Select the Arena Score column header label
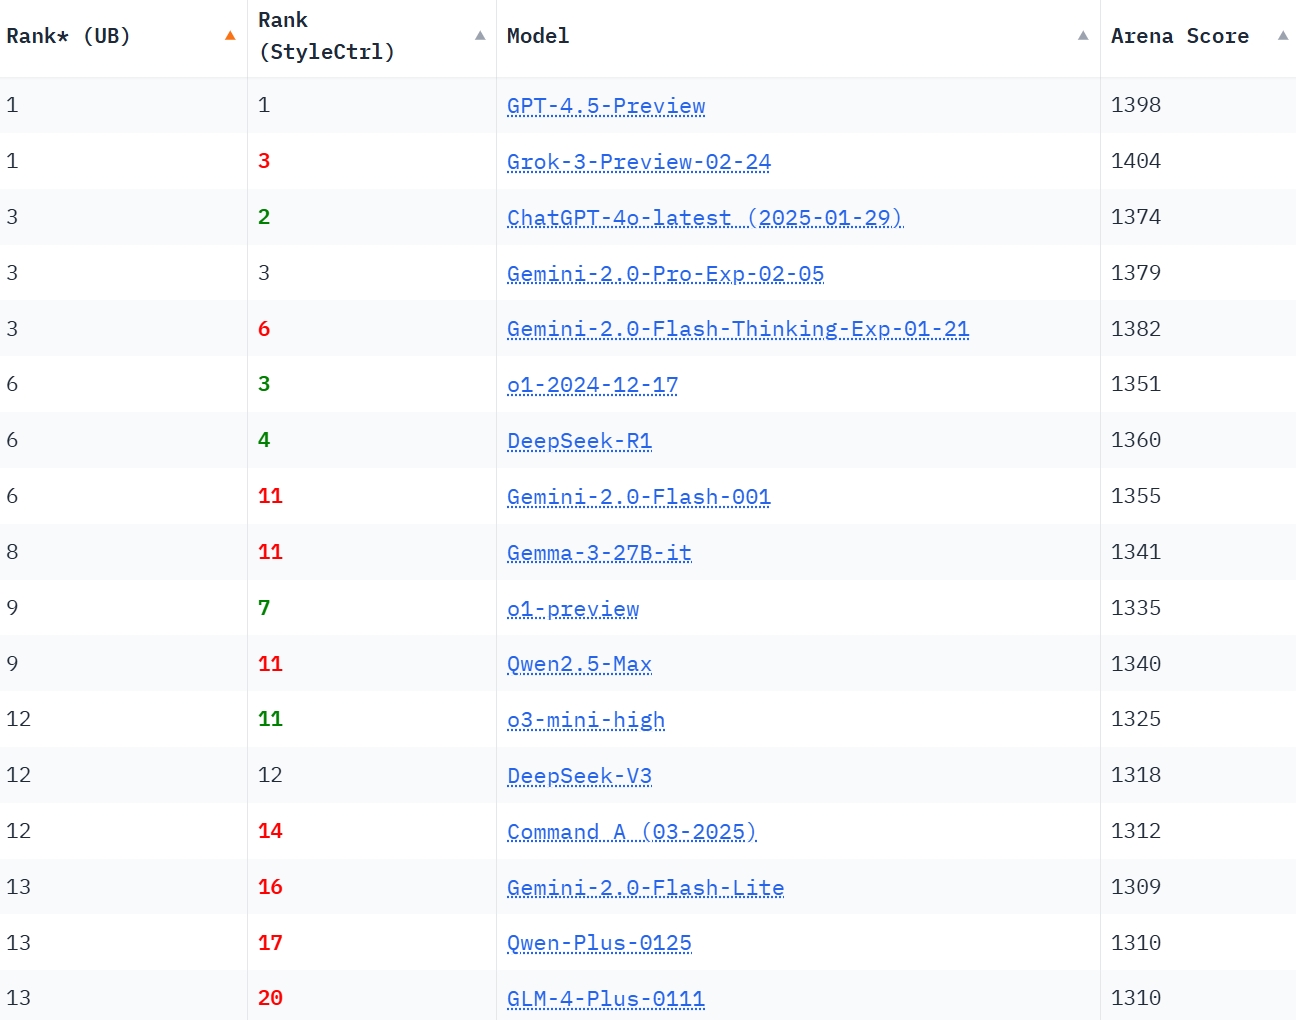1296x1020 pixels. [x=1180, y=36]
